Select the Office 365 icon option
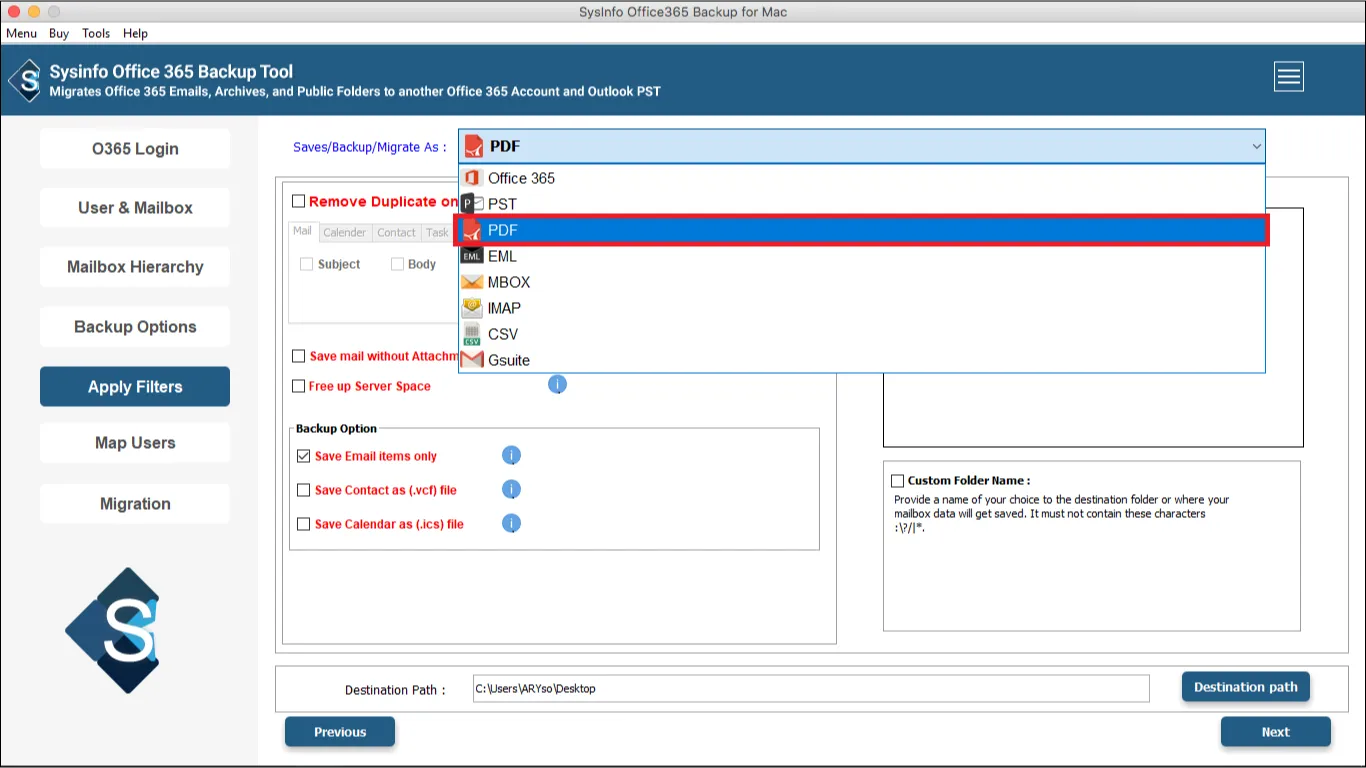 [x=472, y=178]
